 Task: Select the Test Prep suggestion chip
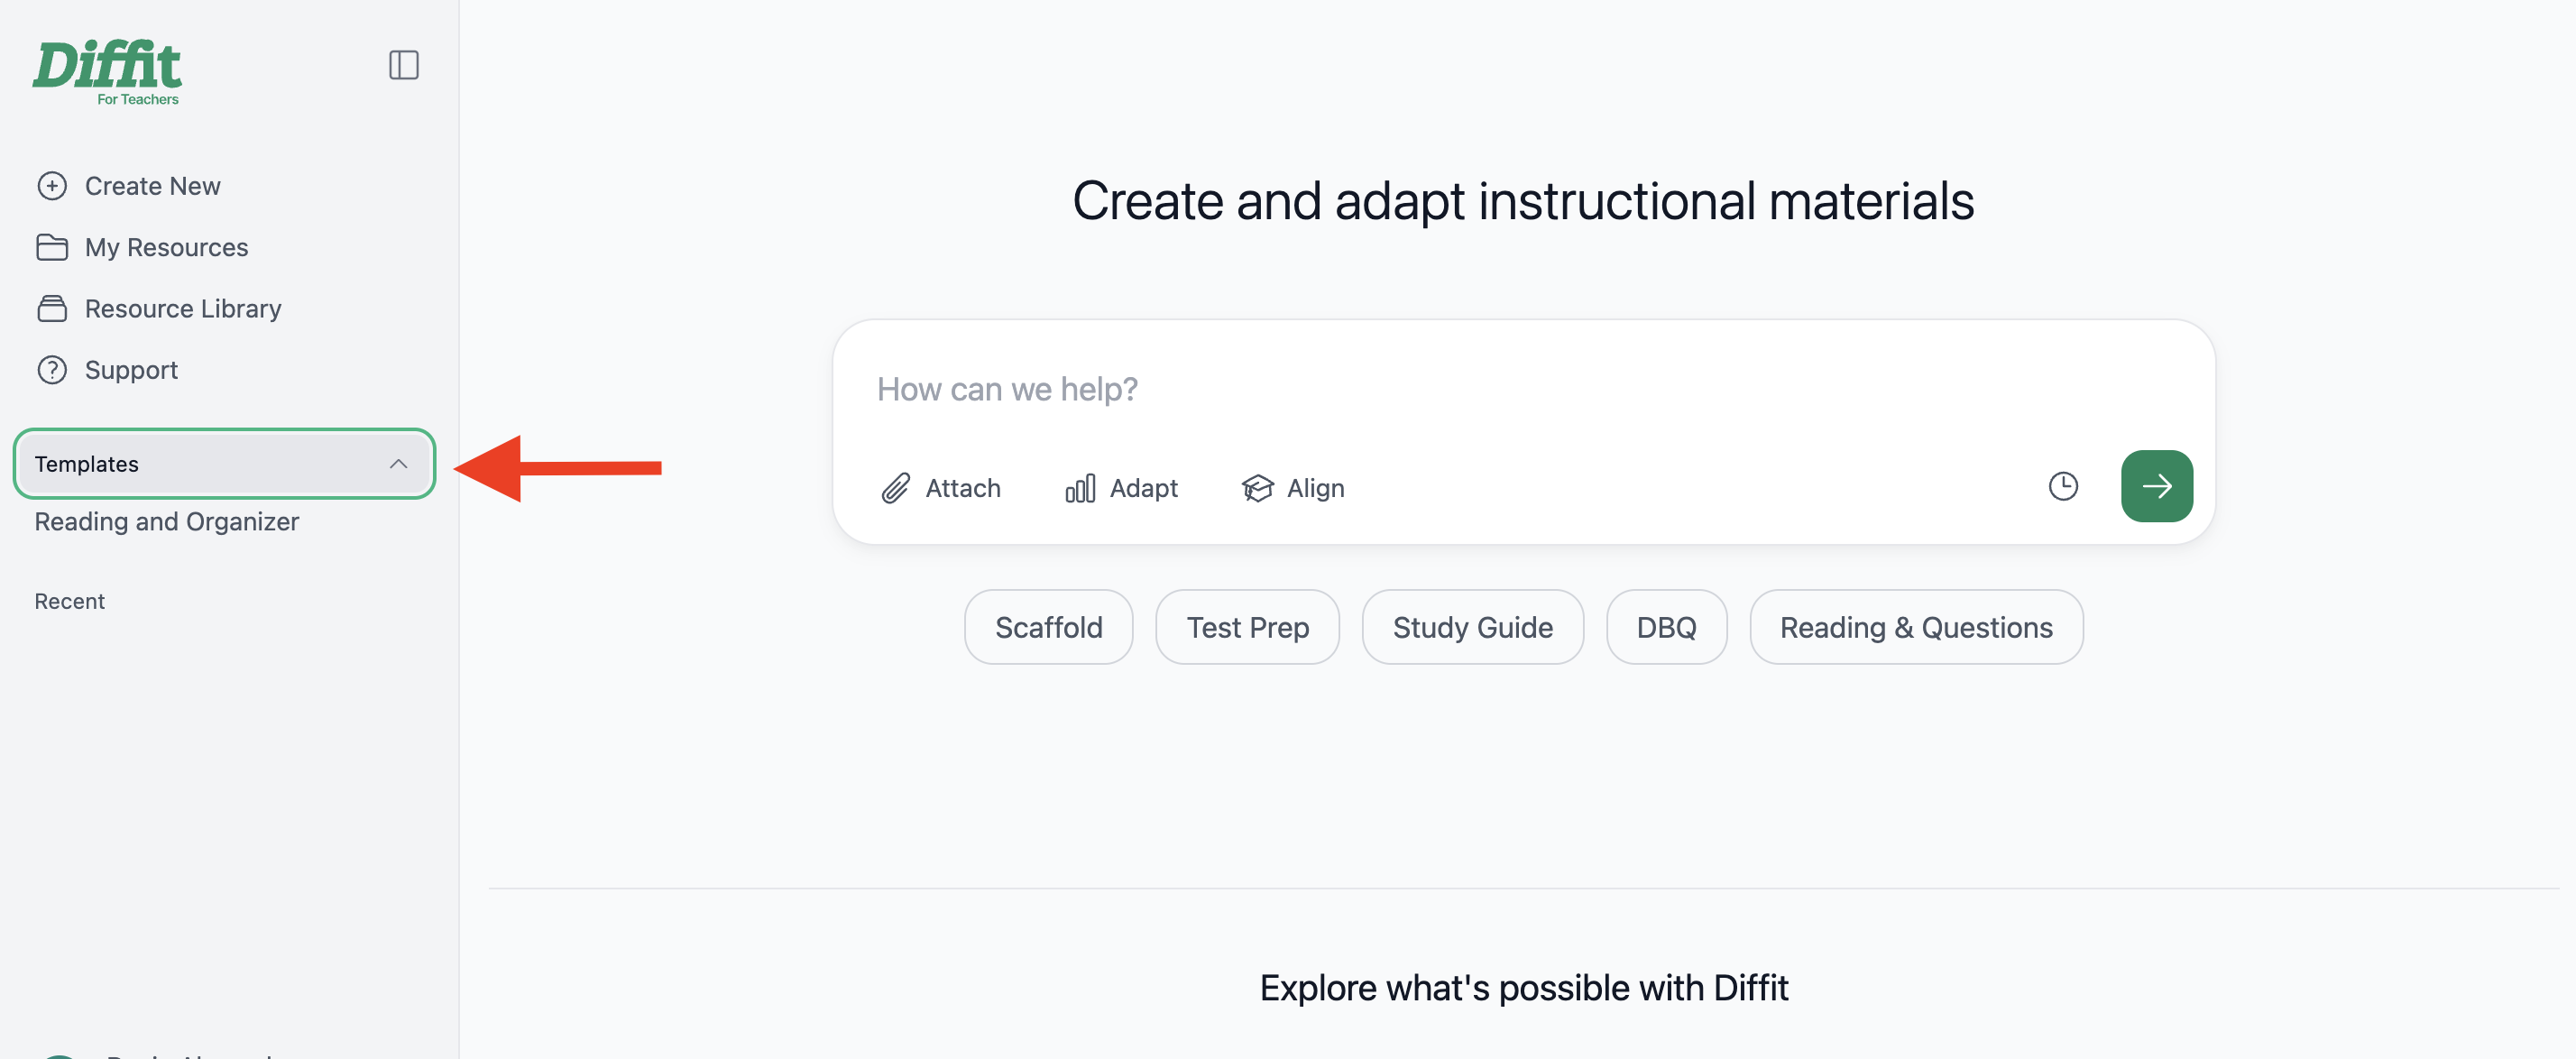(x=1247, y=627)
